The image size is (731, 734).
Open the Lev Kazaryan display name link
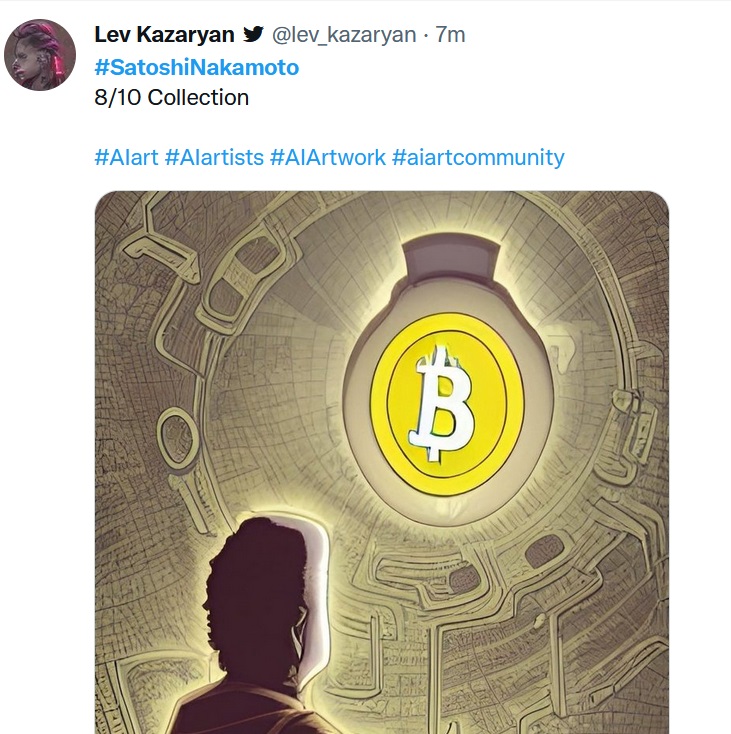pyautogui.click(x=164, y=35)
